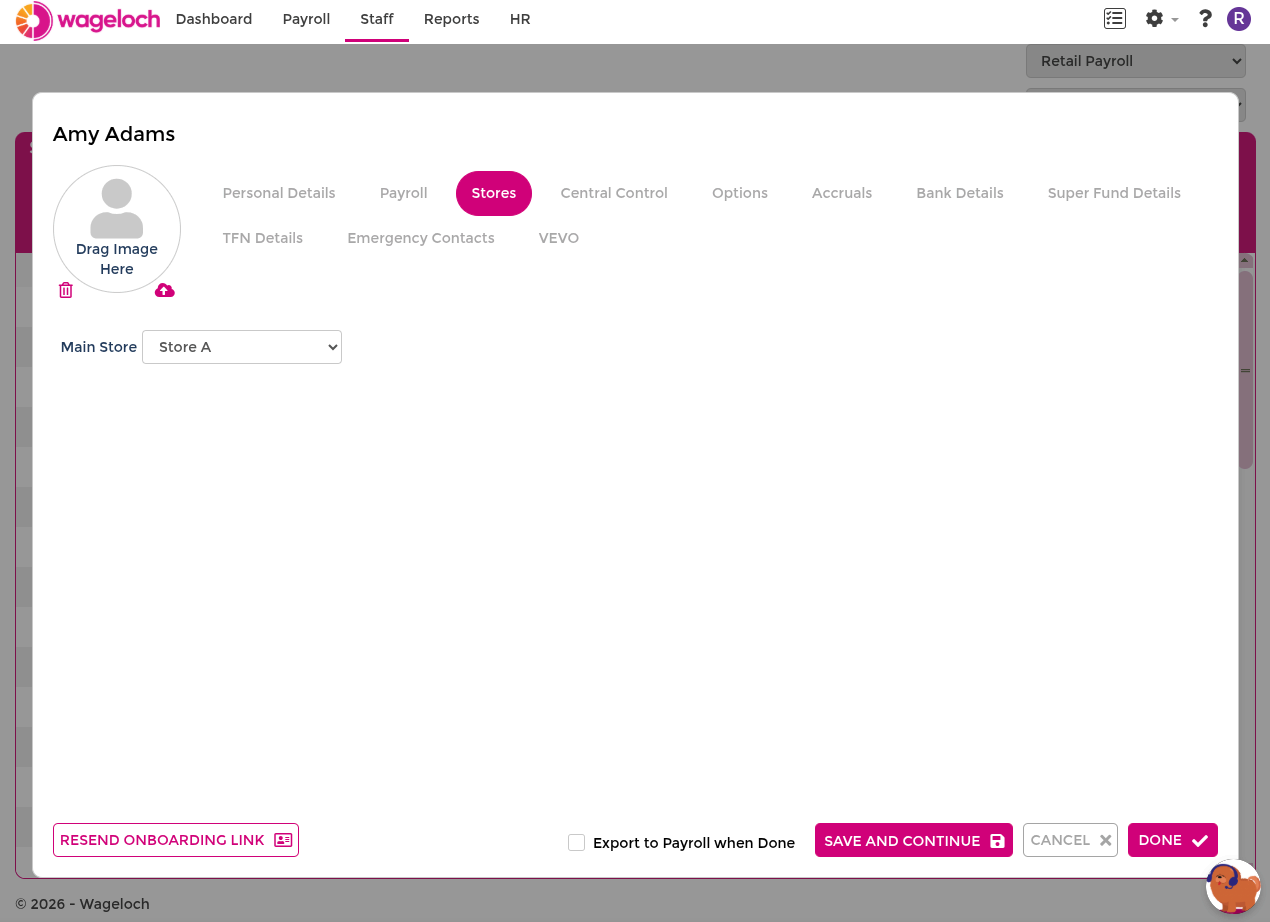Open the Staff menu

(377, 19)
